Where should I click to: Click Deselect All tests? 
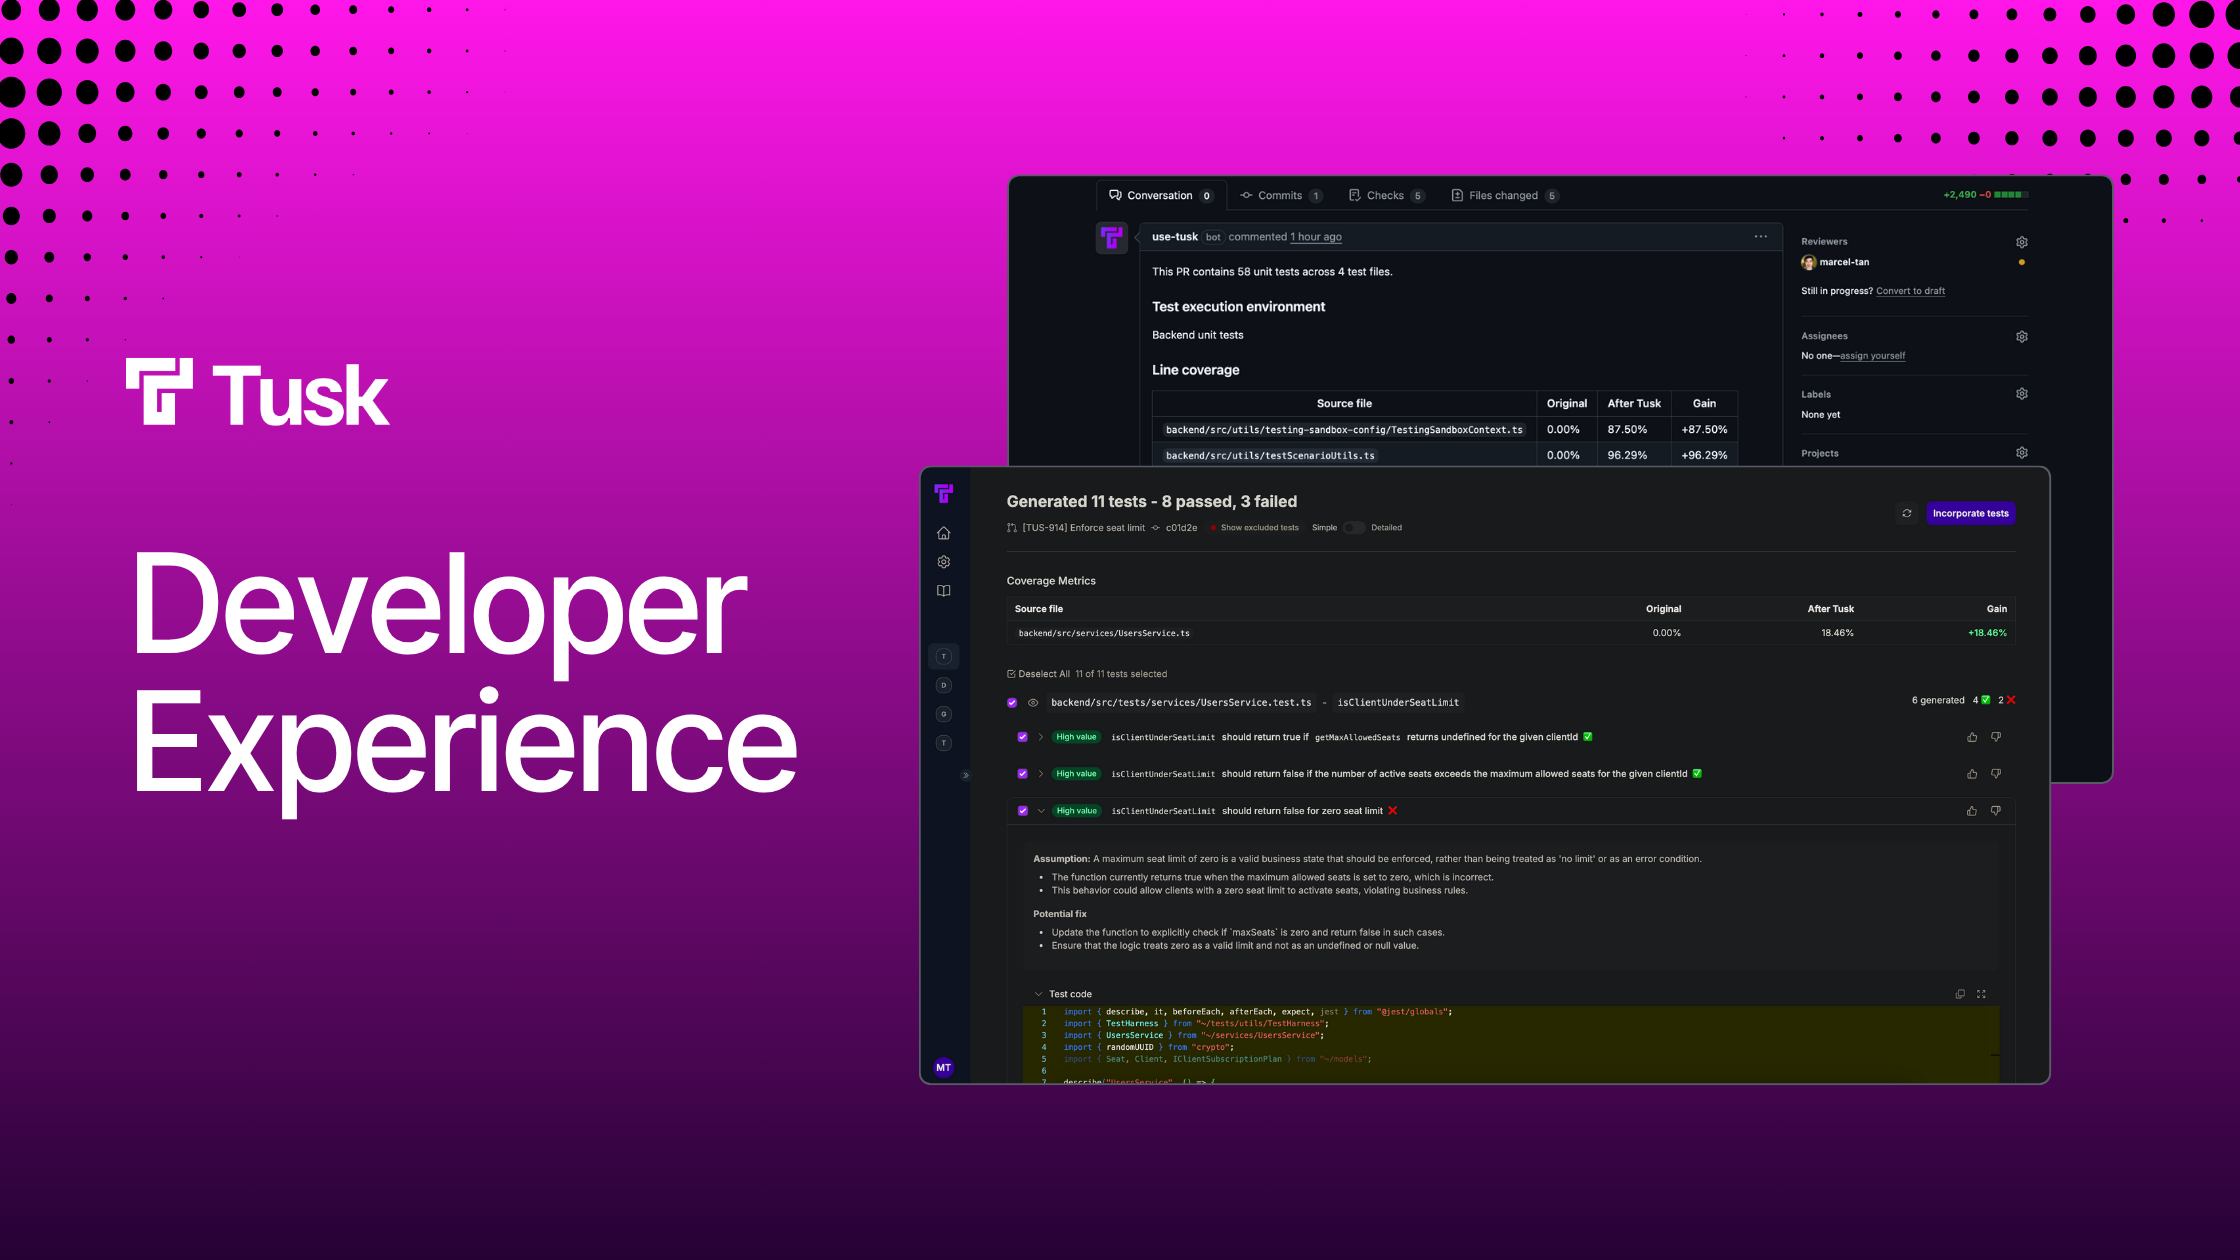(1038, 674)
